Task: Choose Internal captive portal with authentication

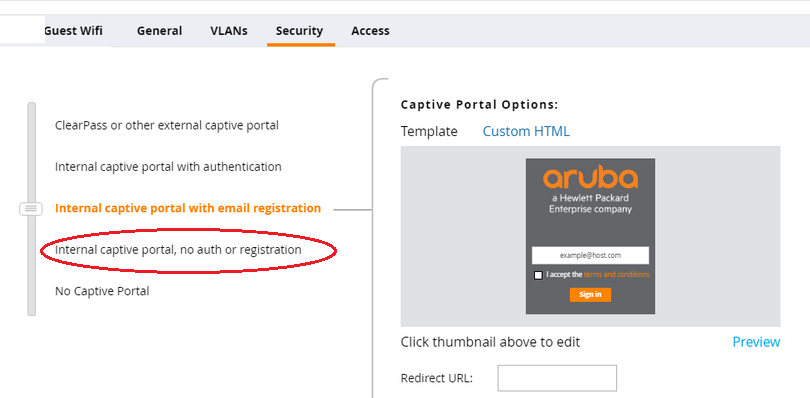Action: click(168, 166)
